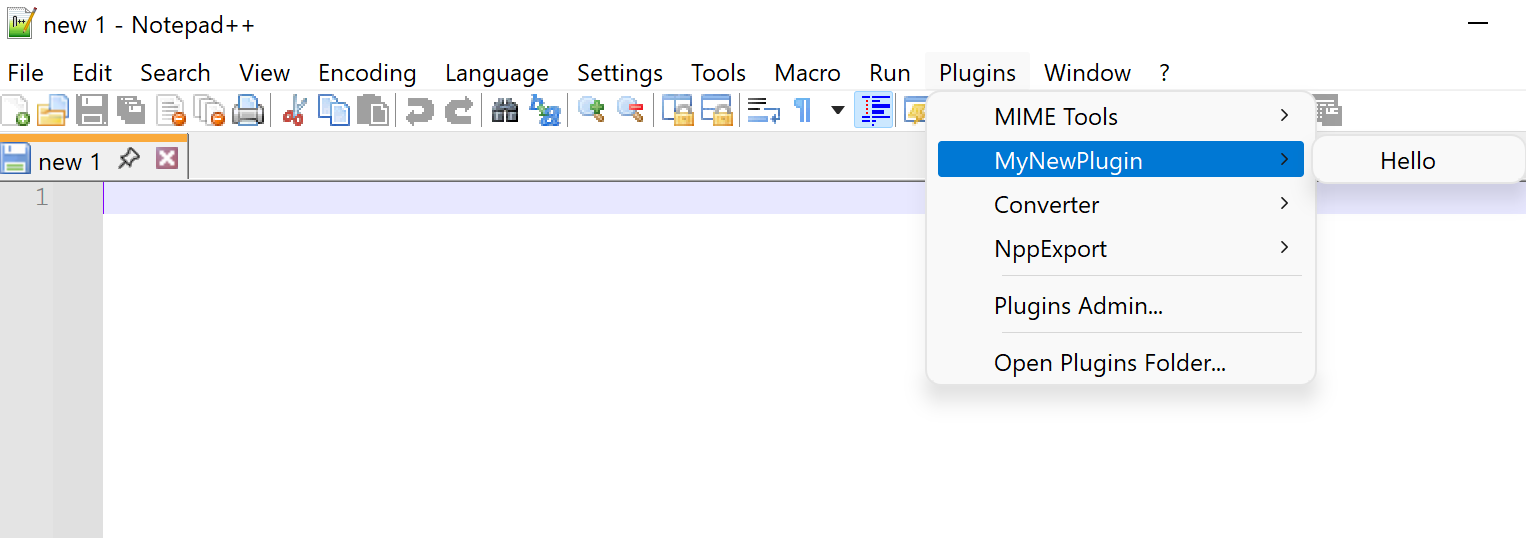Click line number 1 in the margin
This screenshot has height=538, width=1526.
point(42,198)
